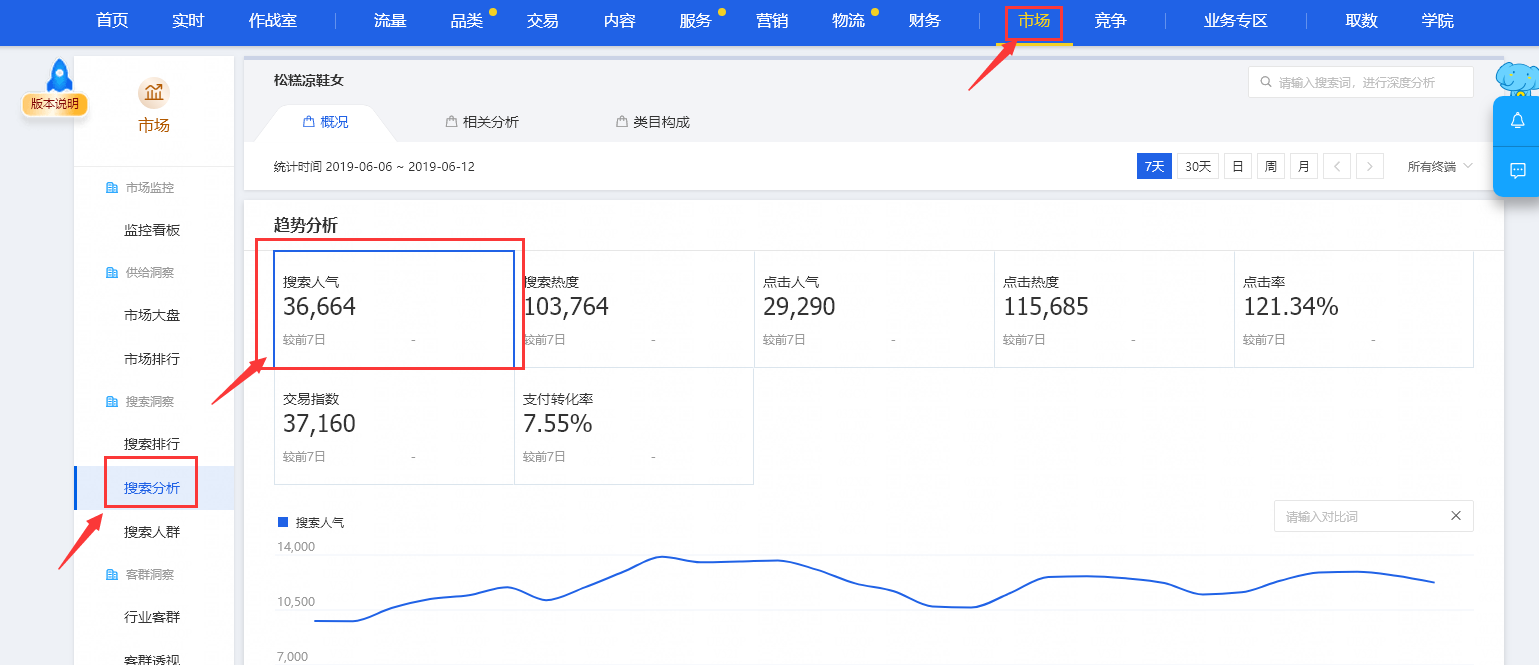Select the 搜索热度 metric card
This screenshot has height=665, width=1539.
click(x=634, y=309)
